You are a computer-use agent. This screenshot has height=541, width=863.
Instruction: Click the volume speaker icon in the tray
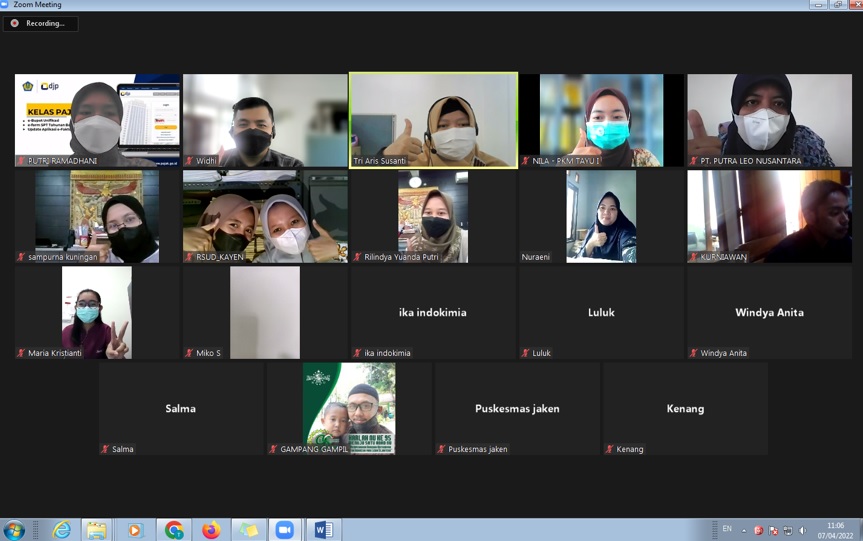pyautogui.click(x=802, y=530)
